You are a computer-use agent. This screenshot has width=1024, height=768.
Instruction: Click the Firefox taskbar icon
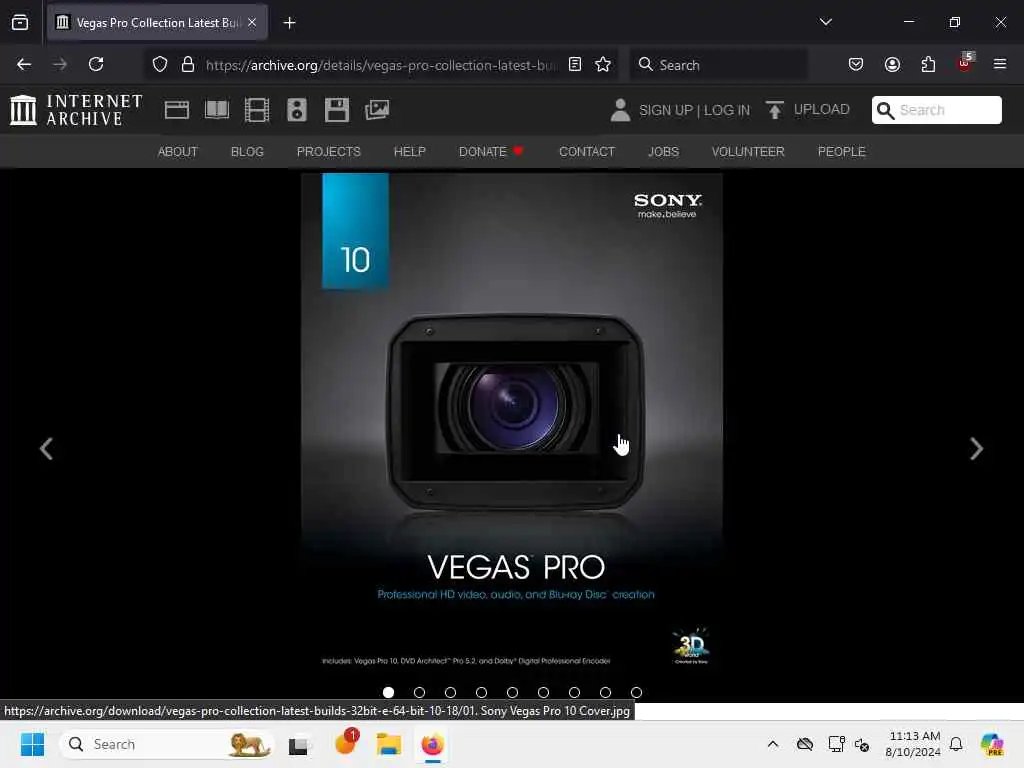pyautogui.click(x=432, y=744)
